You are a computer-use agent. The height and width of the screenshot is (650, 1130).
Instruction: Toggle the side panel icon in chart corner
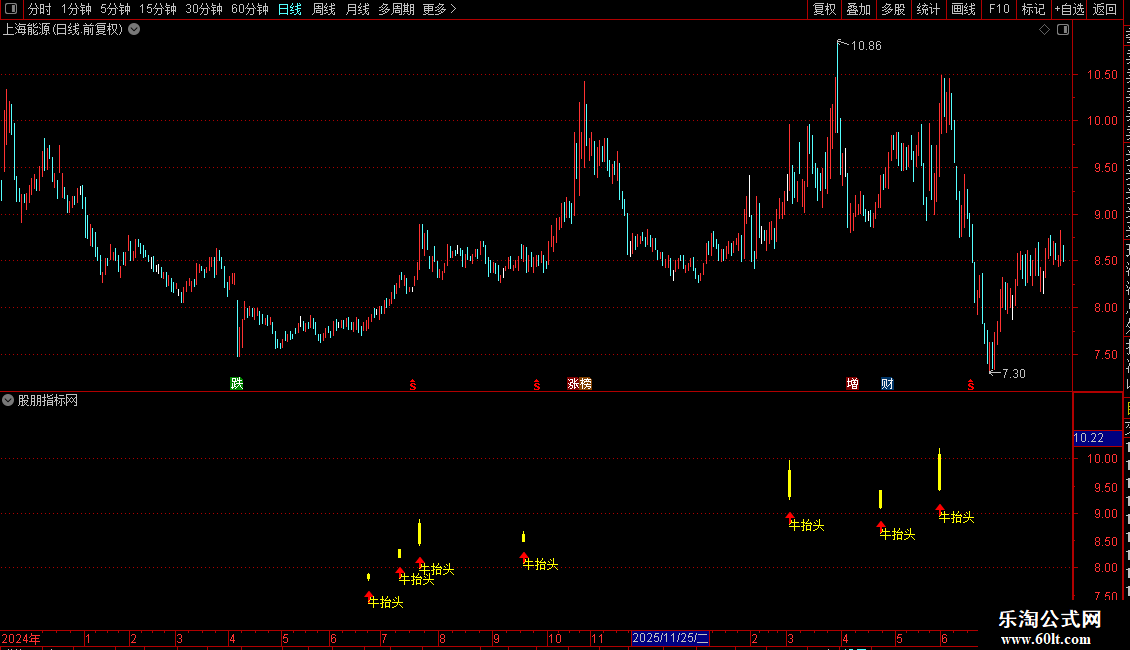click(x=1063, y=30)
